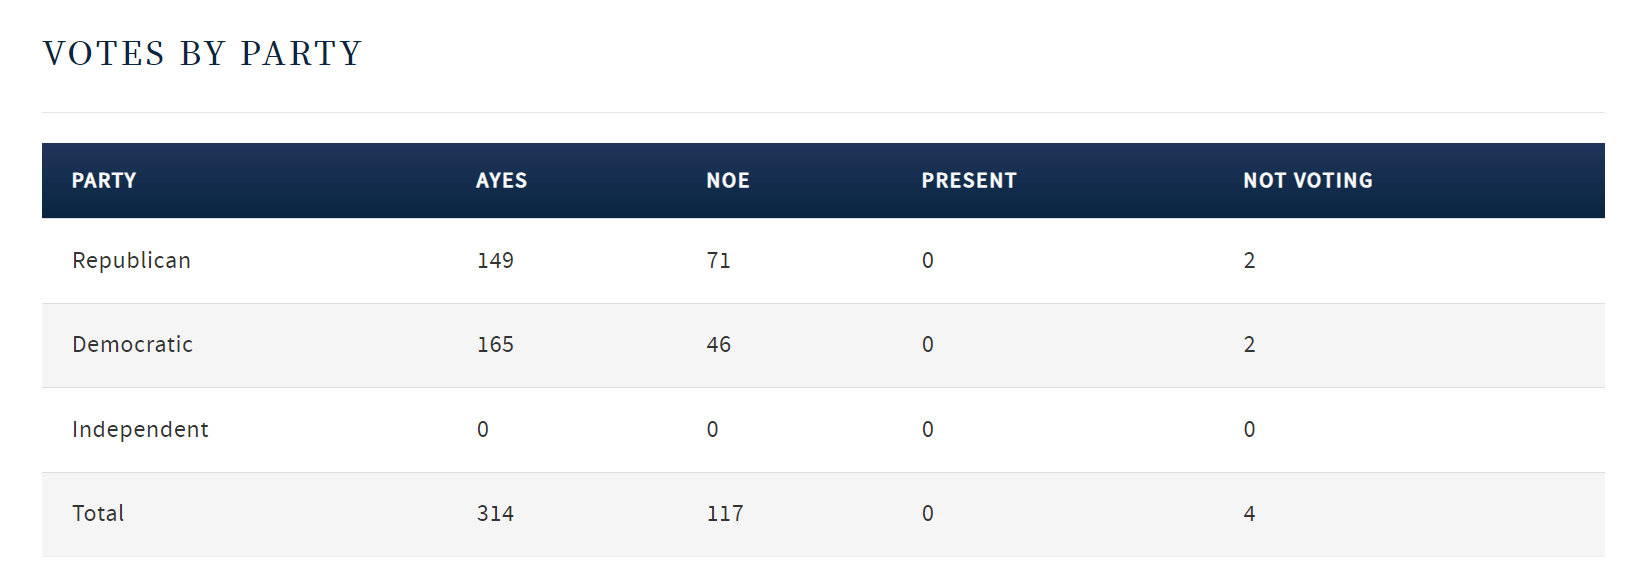The height and width of the screenshot is (578, 1649).
Task: Select Democratic noe count 46
Action: pyautogui.click(x=718, y=345)
